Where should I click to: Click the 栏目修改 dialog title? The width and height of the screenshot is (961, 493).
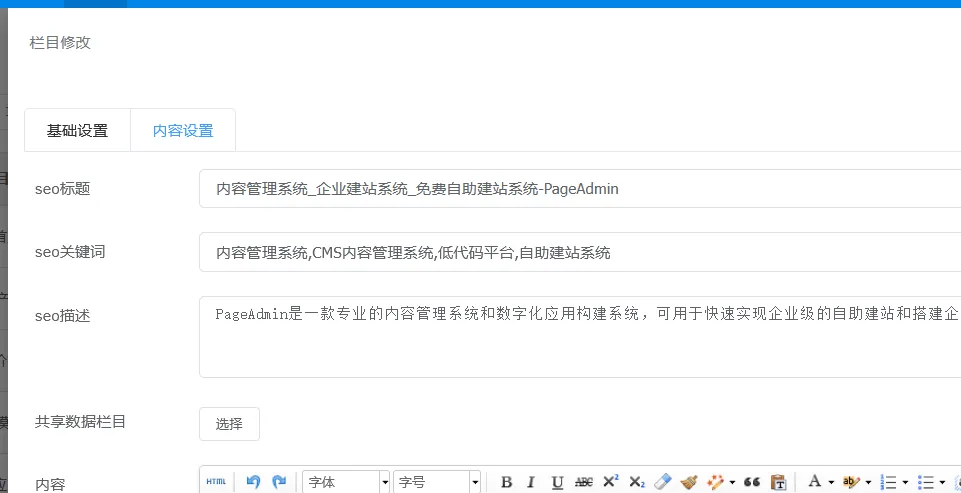[x=60, y=43]
